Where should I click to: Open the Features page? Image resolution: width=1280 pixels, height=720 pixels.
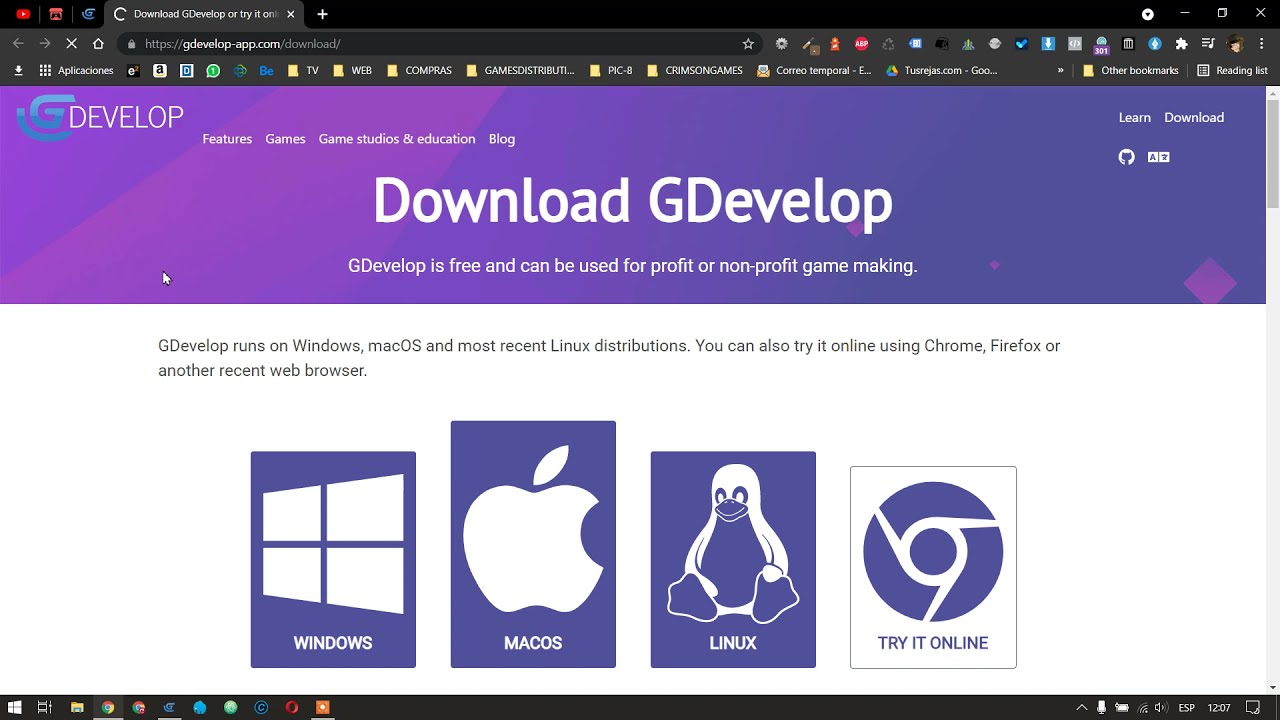(x=227, y=139)
